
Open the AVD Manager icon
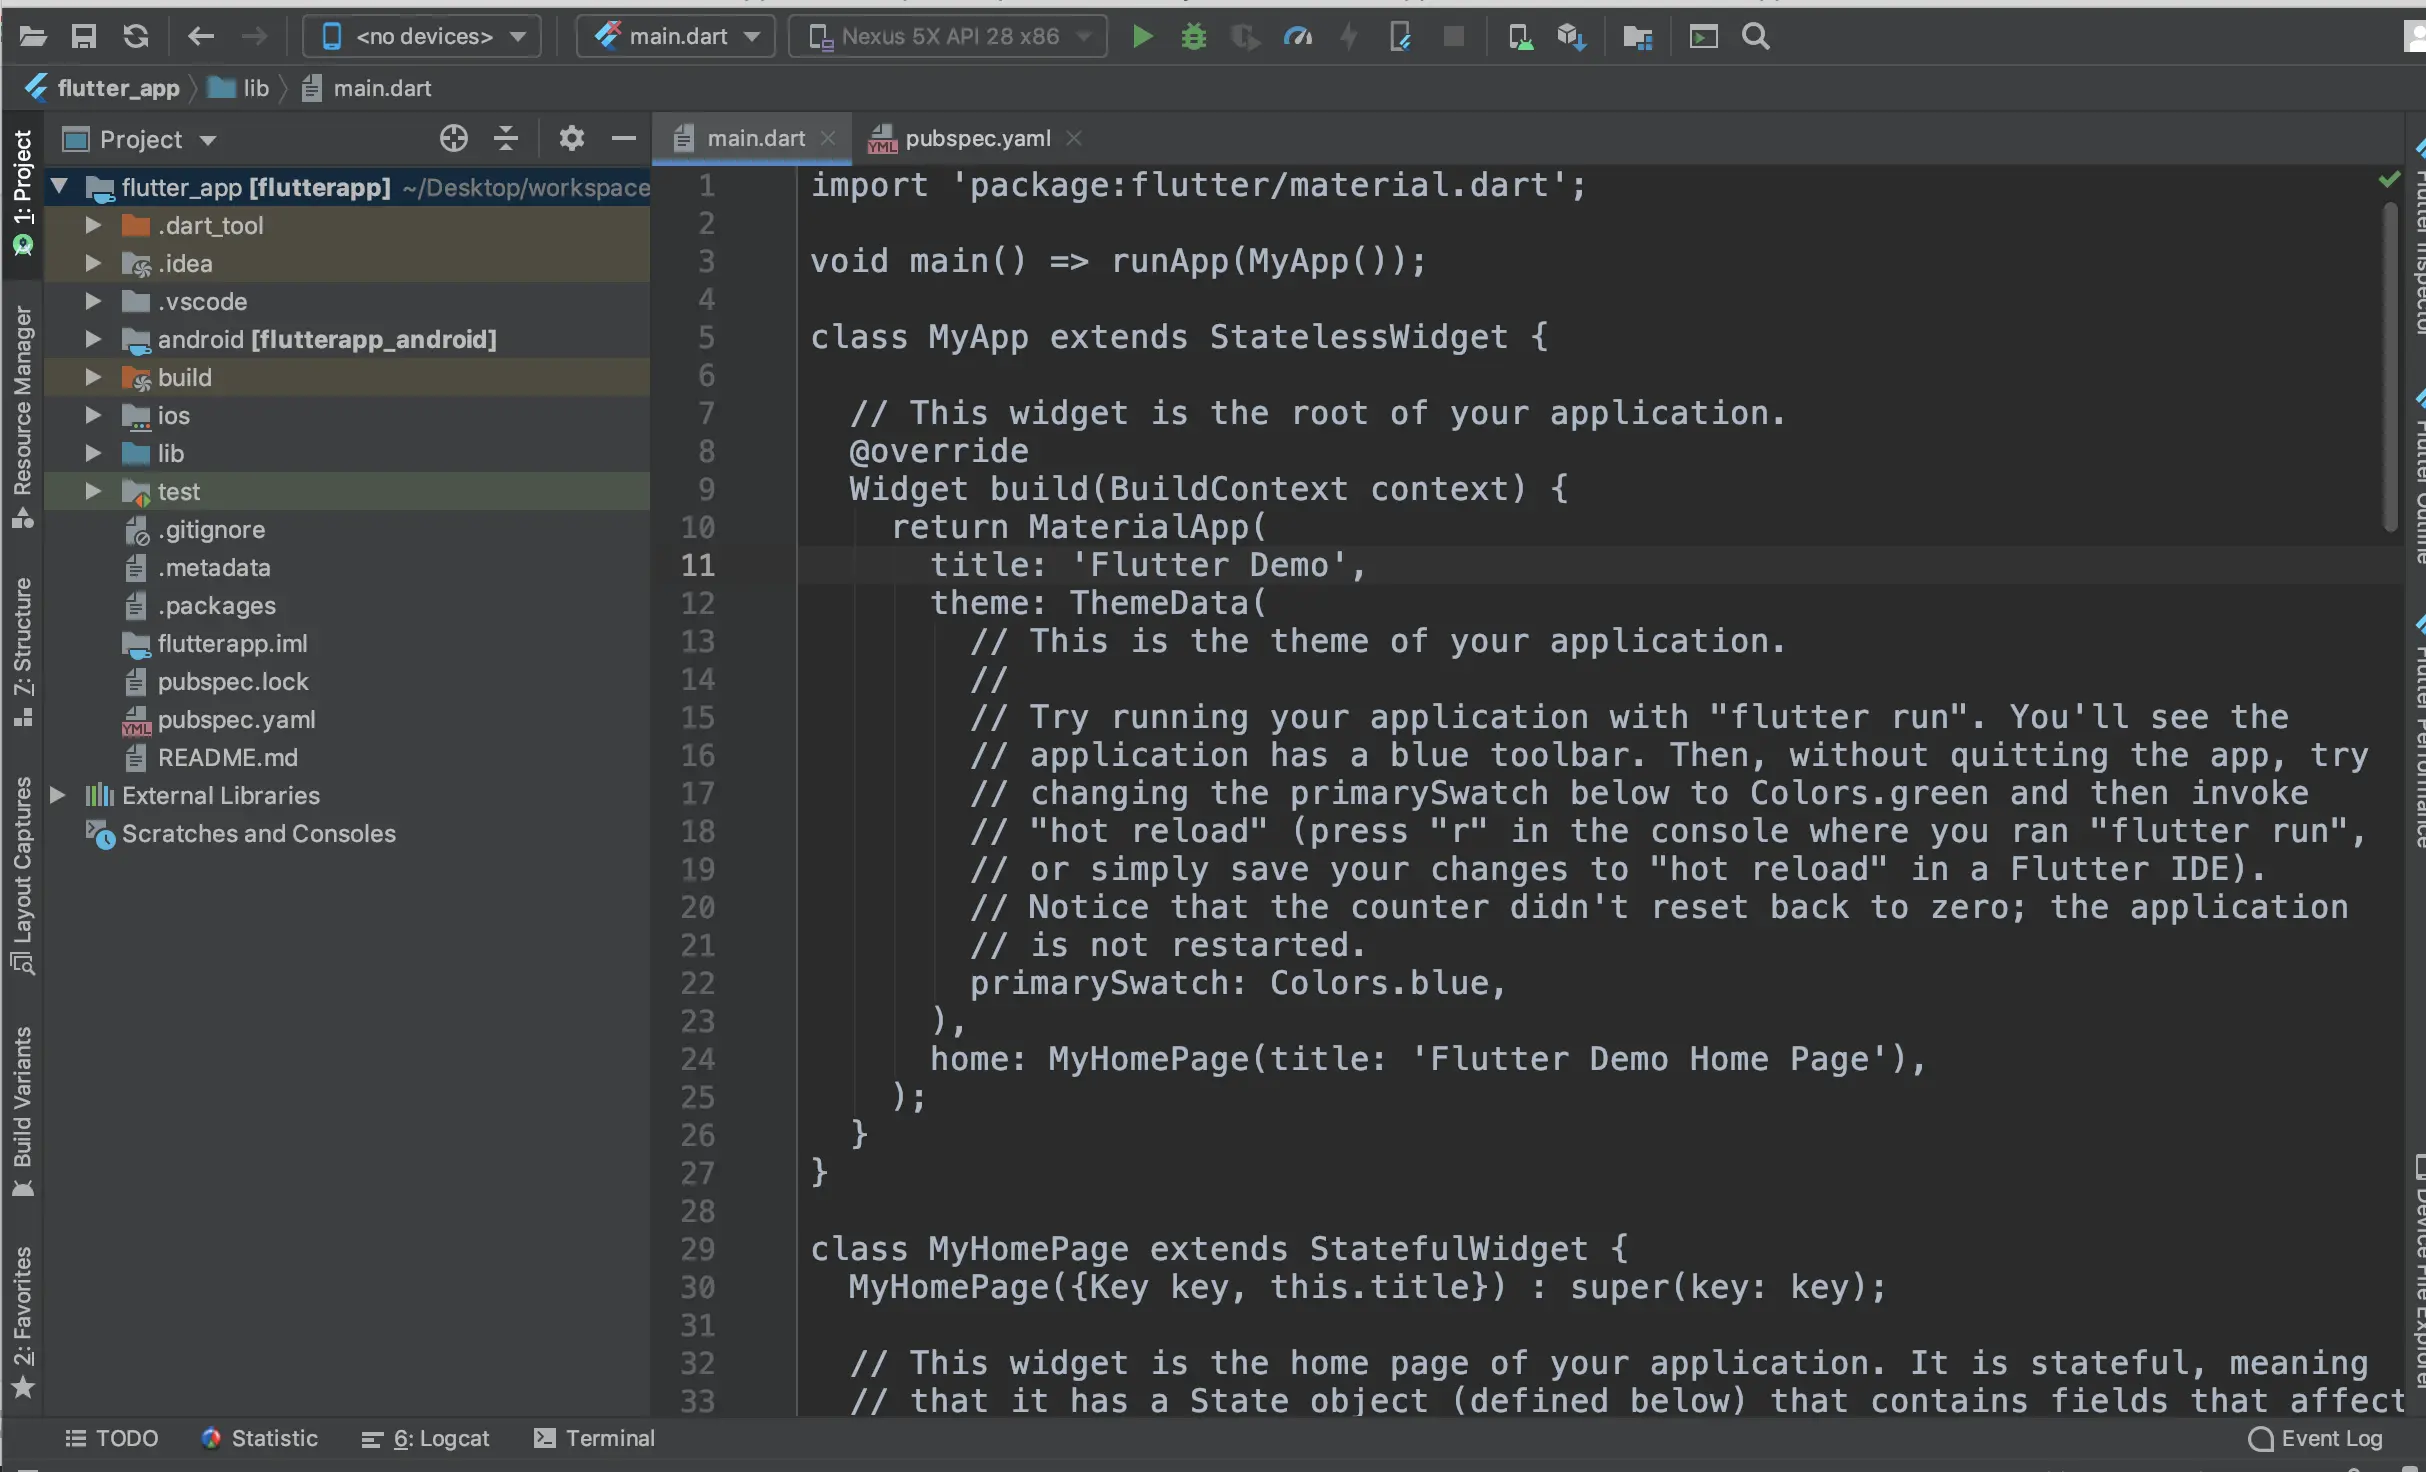pyautogui.click(x=1520, y=37)
